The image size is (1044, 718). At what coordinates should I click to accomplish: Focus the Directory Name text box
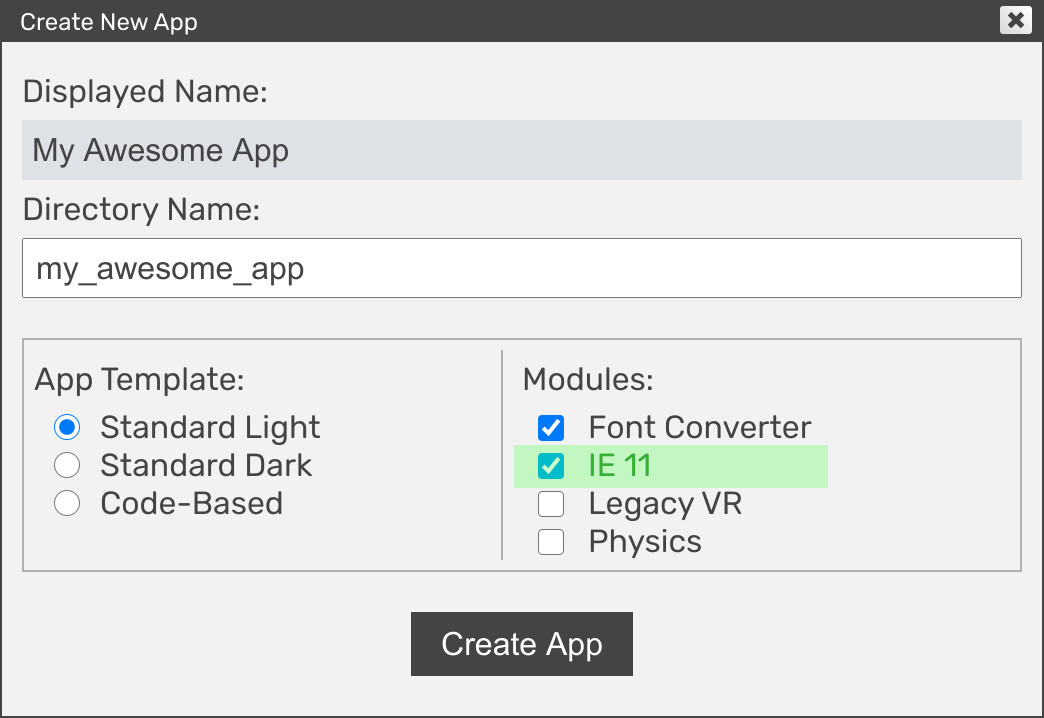tap(521, 268)
